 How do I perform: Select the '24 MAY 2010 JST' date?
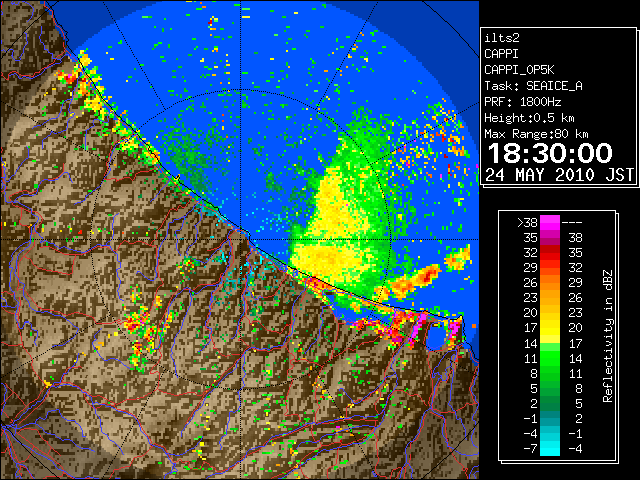click(x=559, y=175)
